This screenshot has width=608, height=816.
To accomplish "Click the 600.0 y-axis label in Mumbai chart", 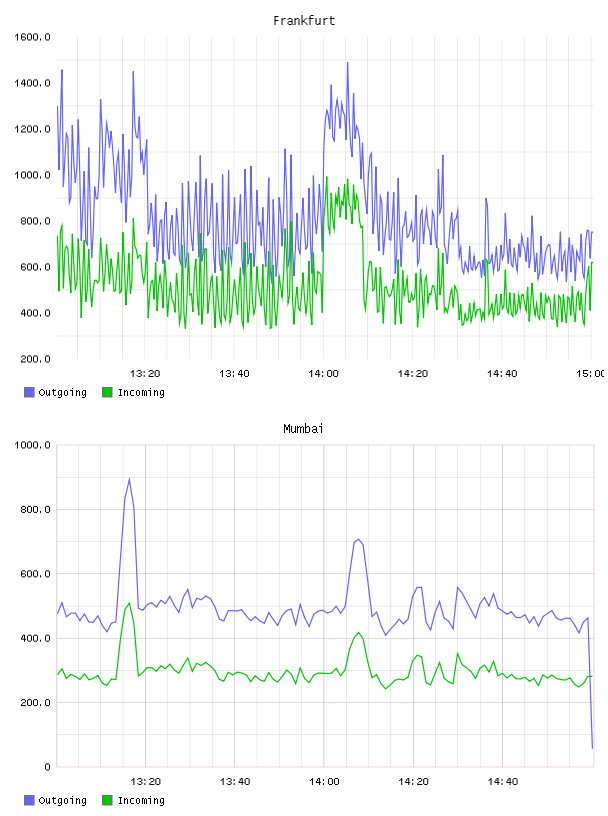I will point(35,574).
